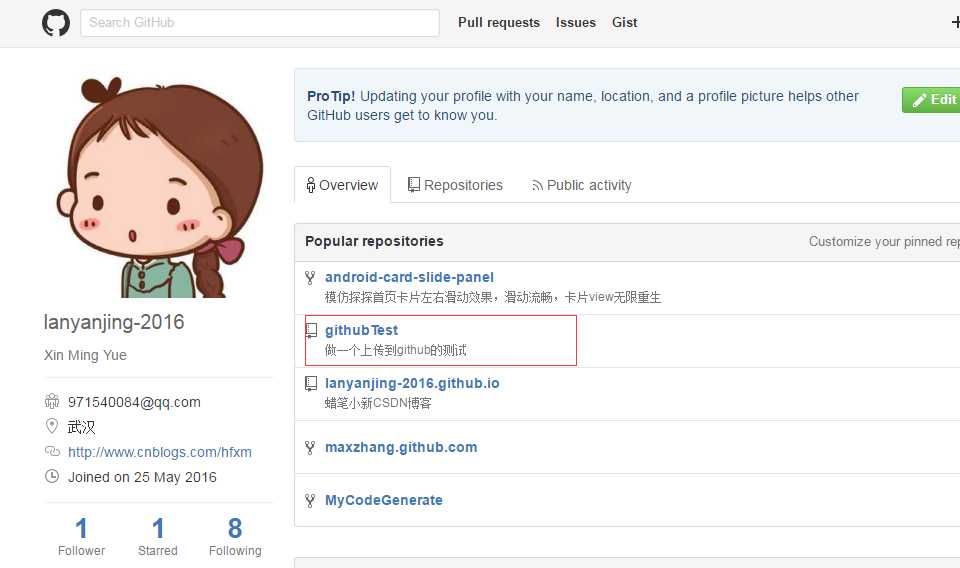Open http://www.cnblogs.com/hfxm link
Screen dimensions: 960x568
point(160,452)
